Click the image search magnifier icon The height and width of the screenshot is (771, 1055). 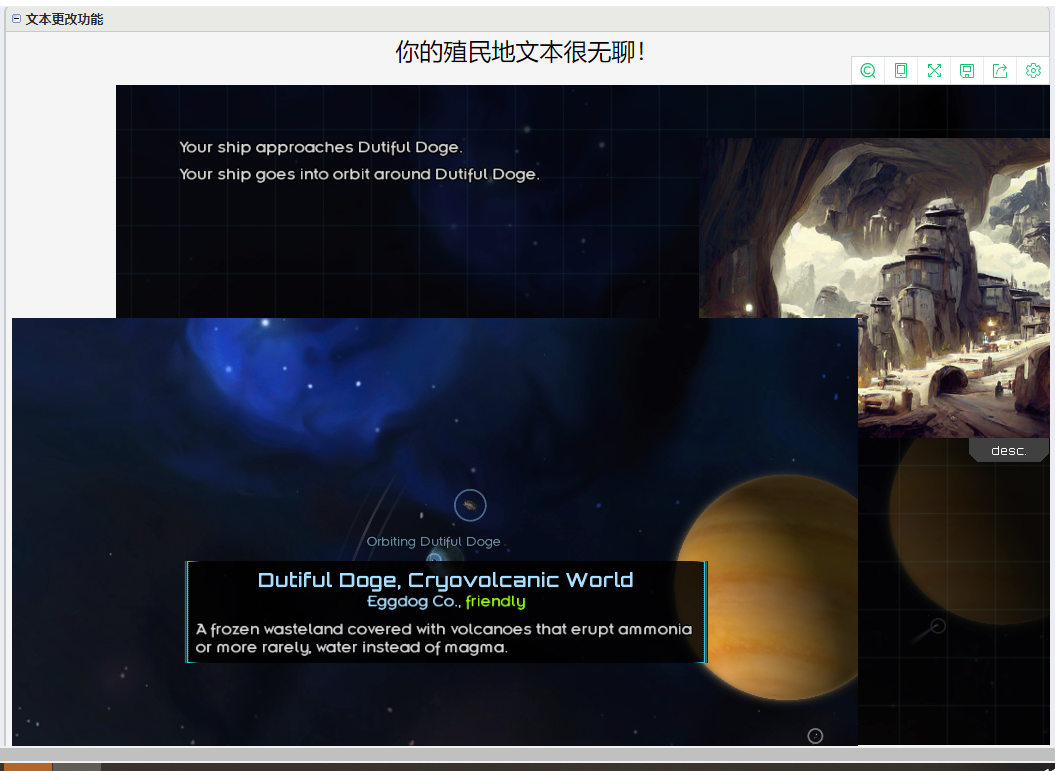tap(868, 70)
